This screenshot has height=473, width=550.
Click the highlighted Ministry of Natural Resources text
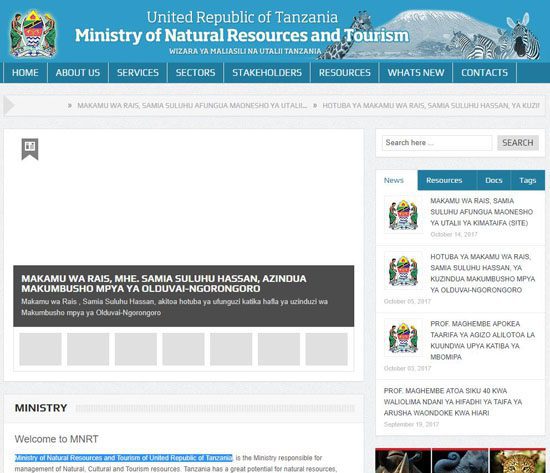[x=123, y=458]
